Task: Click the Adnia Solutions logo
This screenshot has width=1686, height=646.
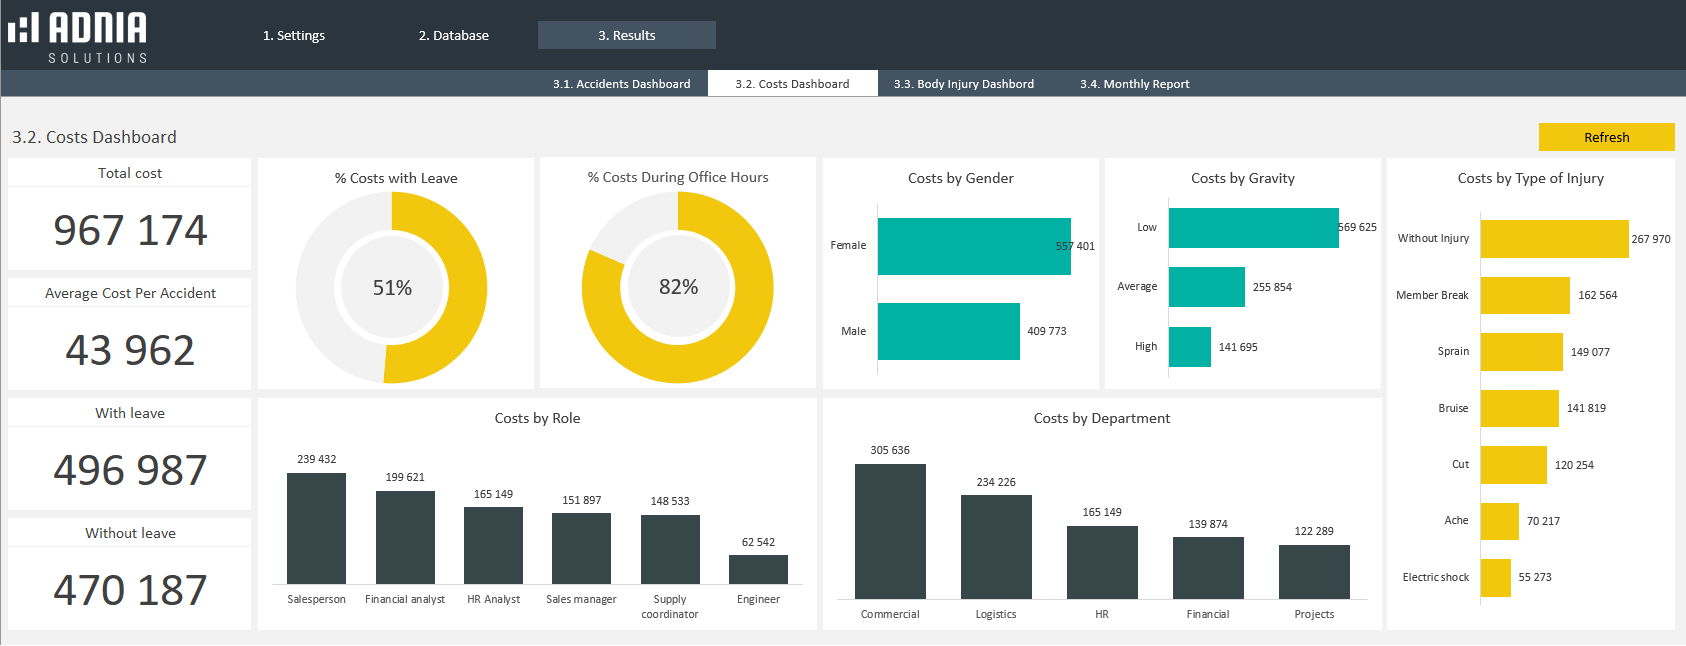Action: (x=78, y=37)
